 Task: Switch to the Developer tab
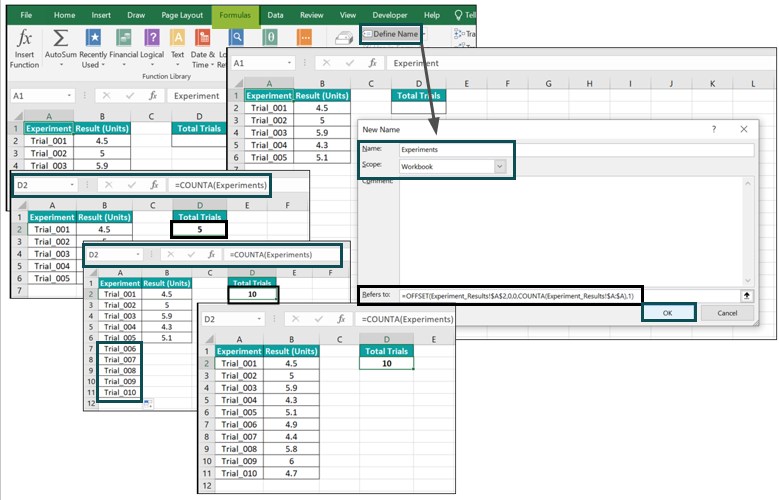[x=390, y=15]
